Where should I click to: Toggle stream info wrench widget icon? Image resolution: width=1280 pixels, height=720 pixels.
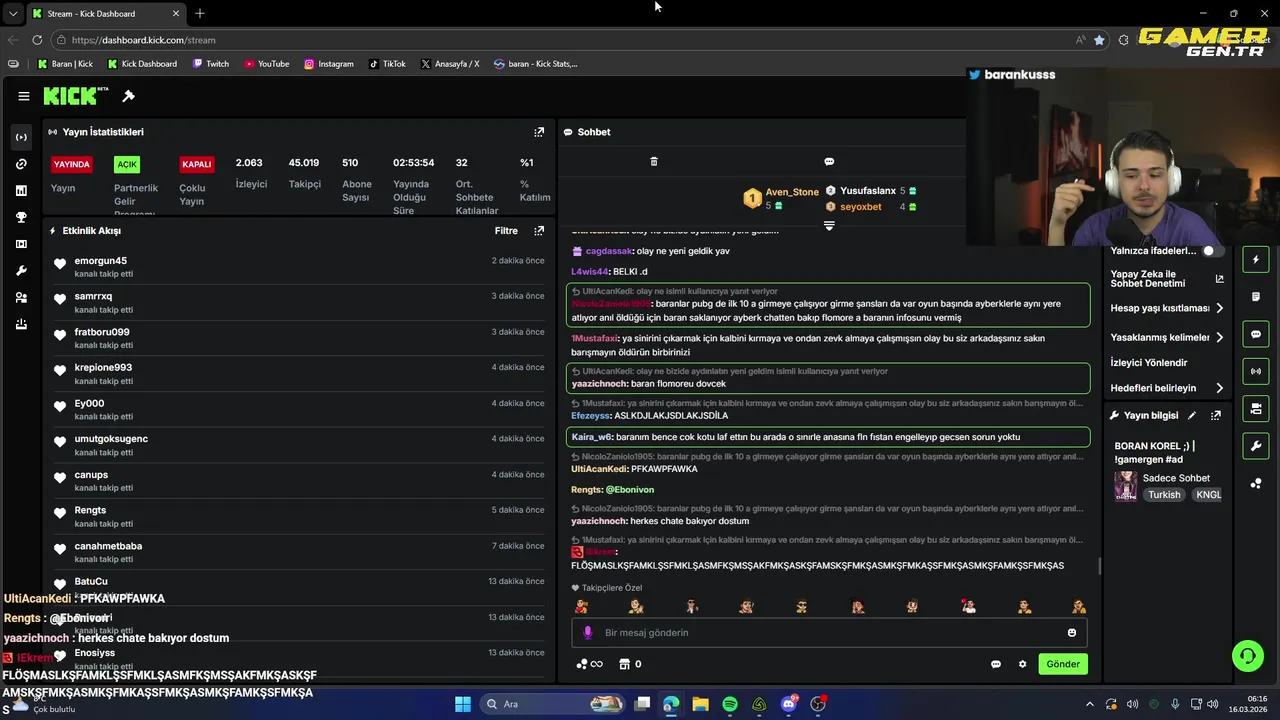pyautogui.click(x=1256, y=445)
